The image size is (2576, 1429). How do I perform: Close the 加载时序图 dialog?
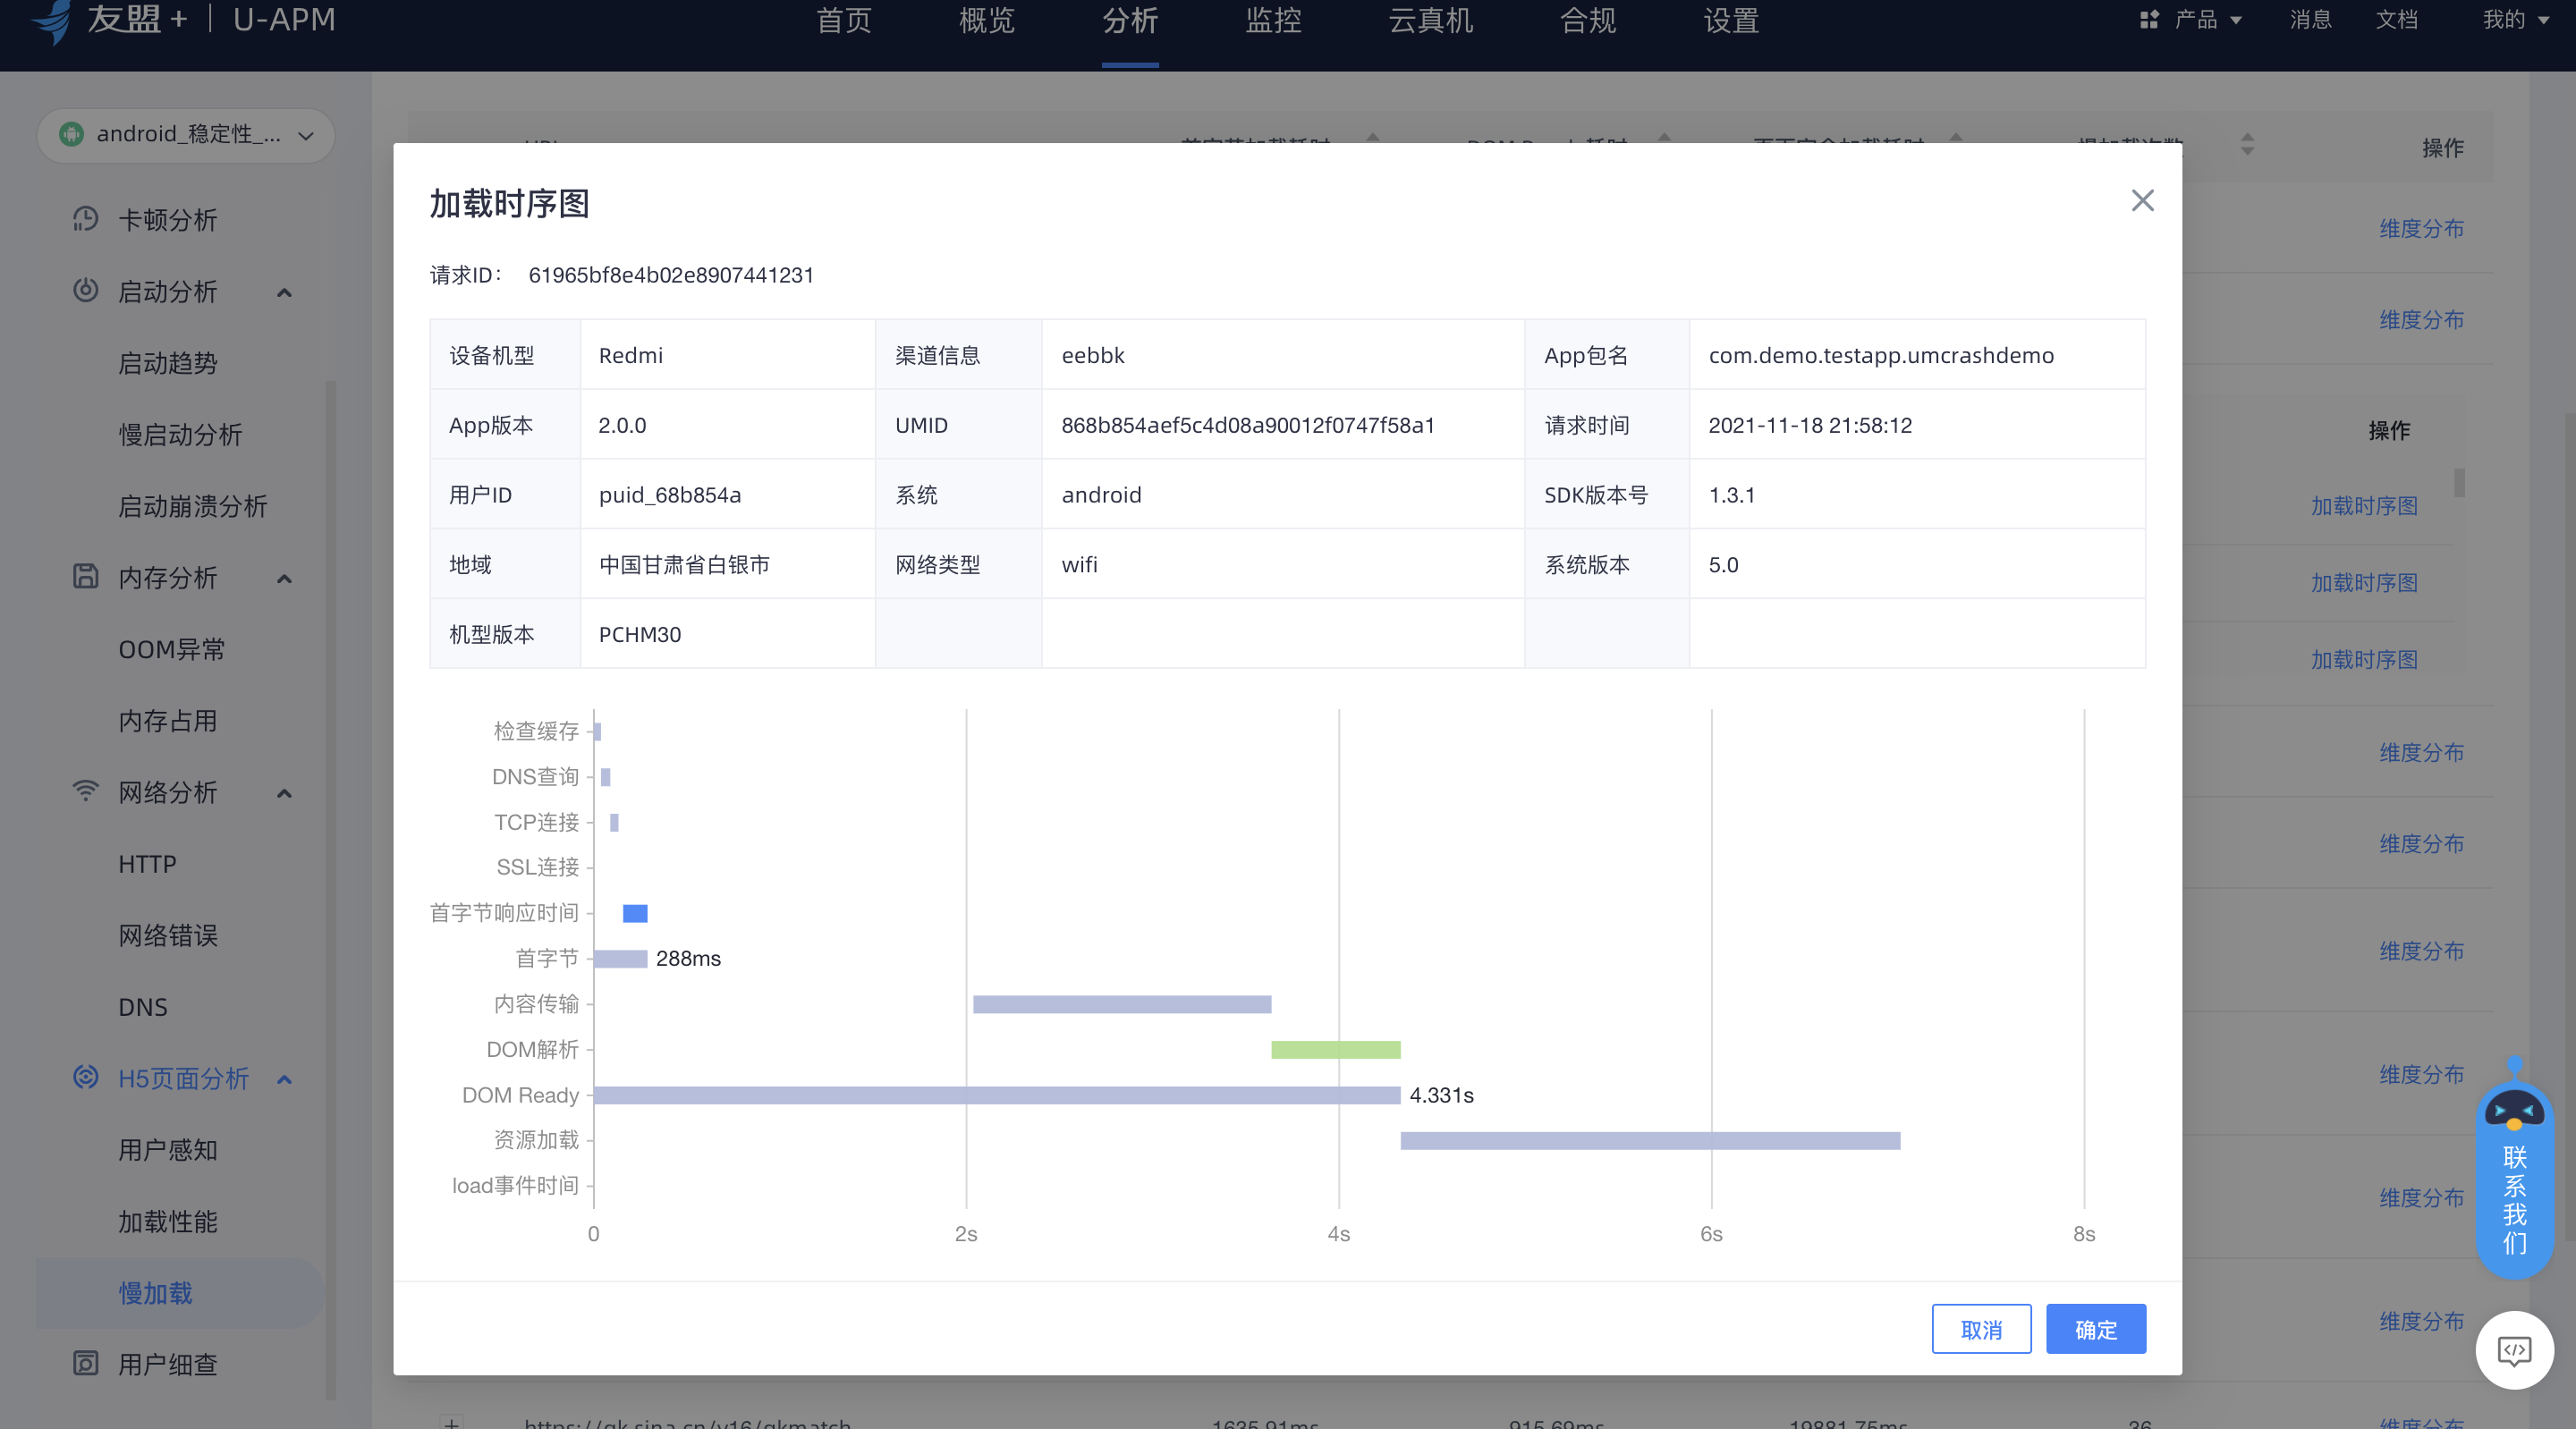pyautogui.click(x=2142, y=200)
